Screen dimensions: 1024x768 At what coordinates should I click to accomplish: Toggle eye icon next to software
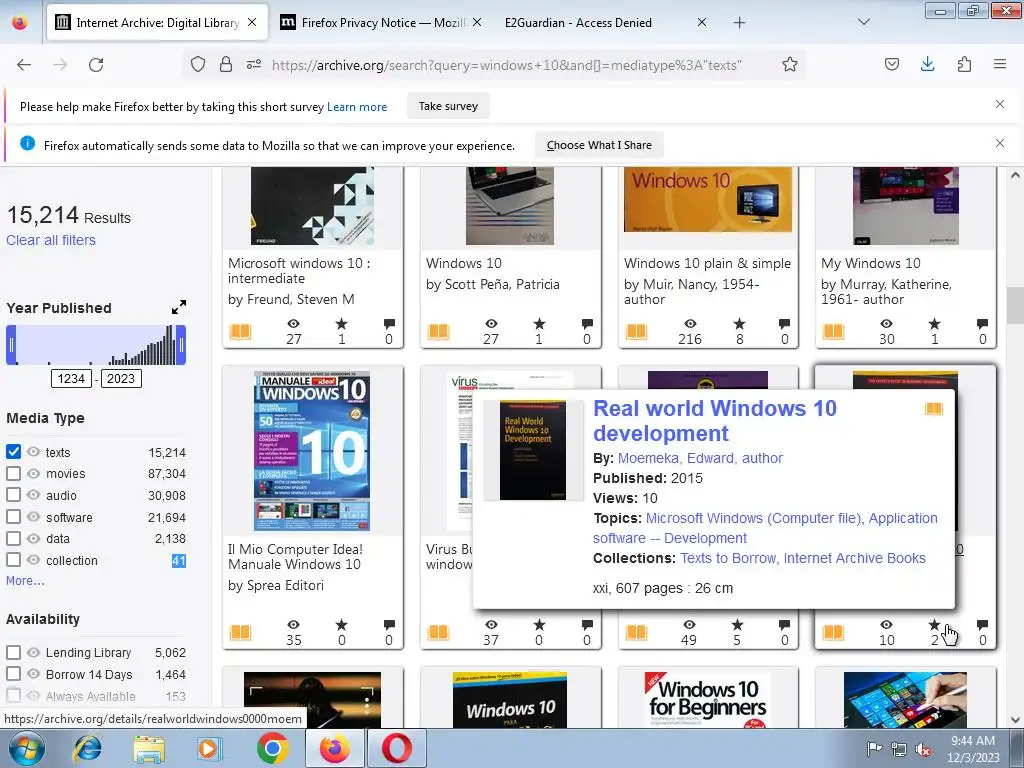(x=33, y=517)
